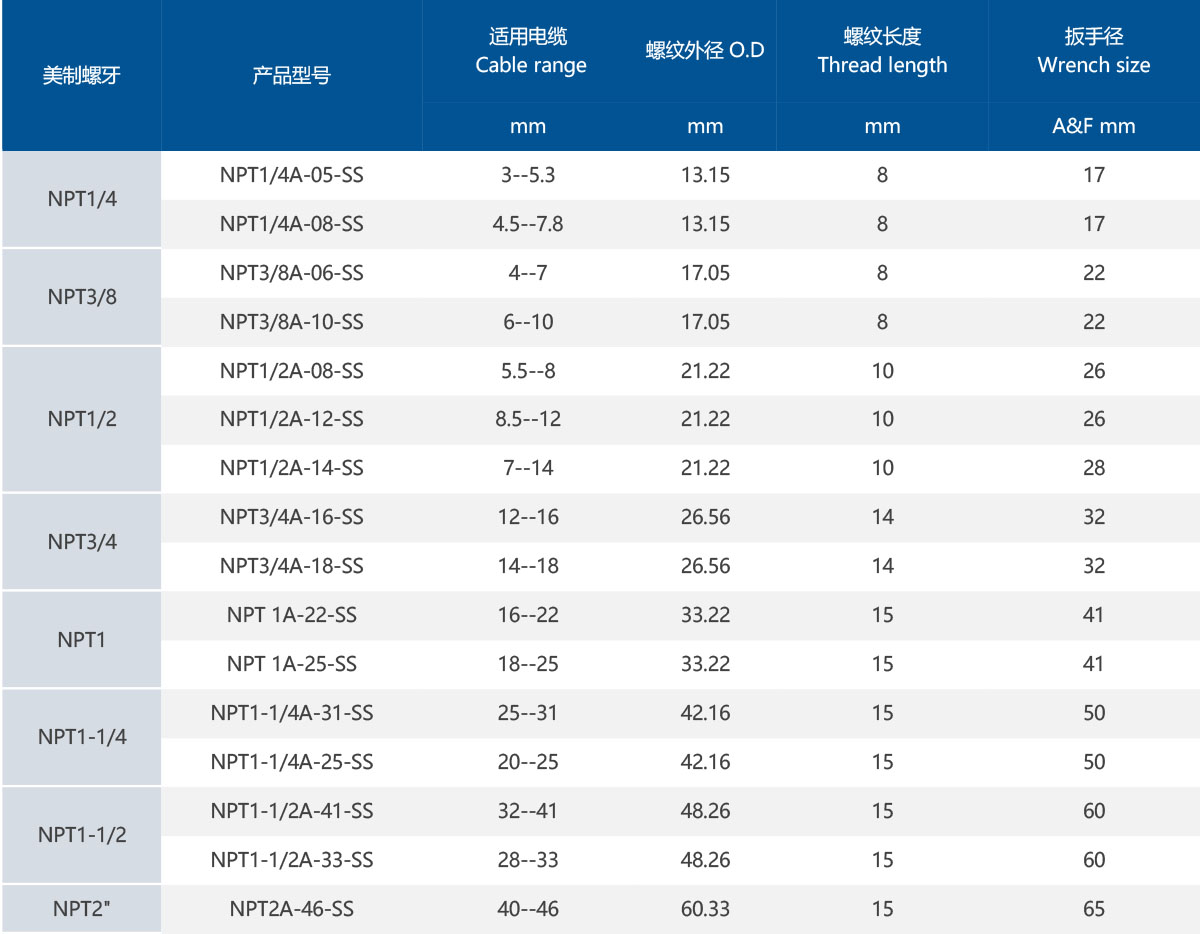
Task: Click the cable range 40--46 value
Action: pyautogui.click(x=530, y=909)
